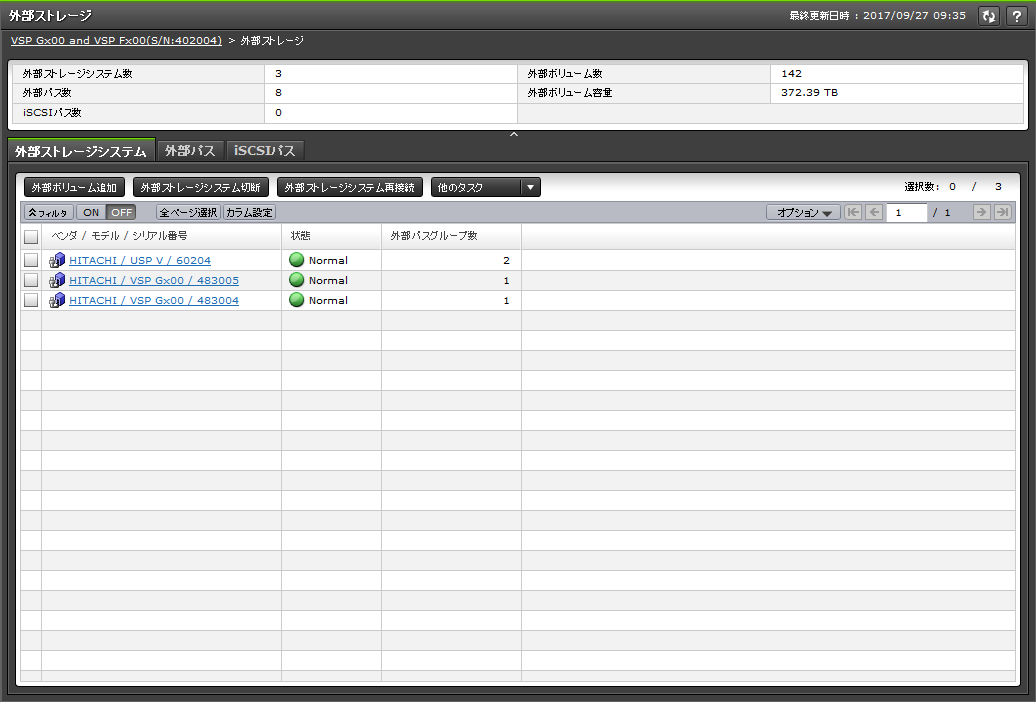Select the 外部パス数 value 8
Screen dimensions: 1036x702
(x=278, y=93)
